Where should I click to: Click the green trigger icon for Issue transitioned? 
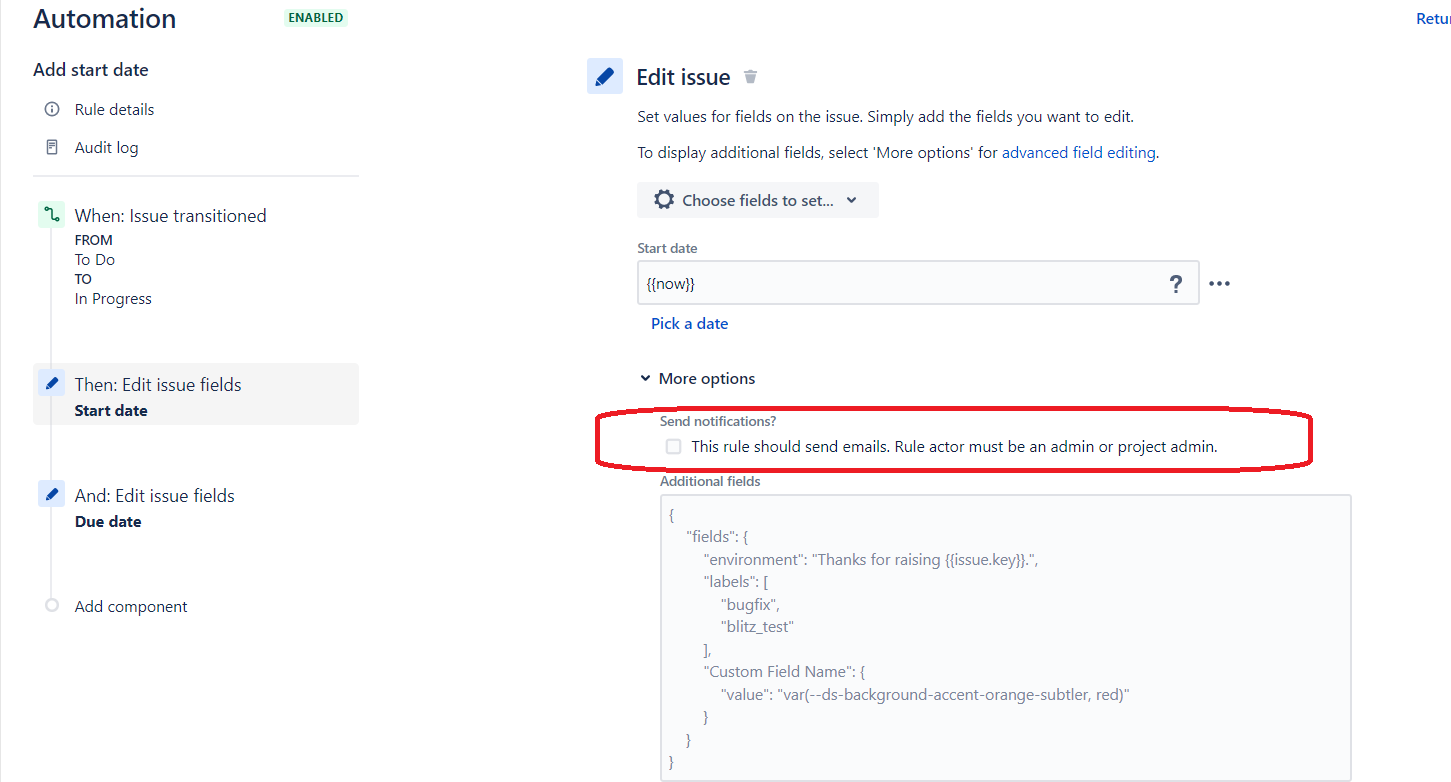tap(51, 214)
